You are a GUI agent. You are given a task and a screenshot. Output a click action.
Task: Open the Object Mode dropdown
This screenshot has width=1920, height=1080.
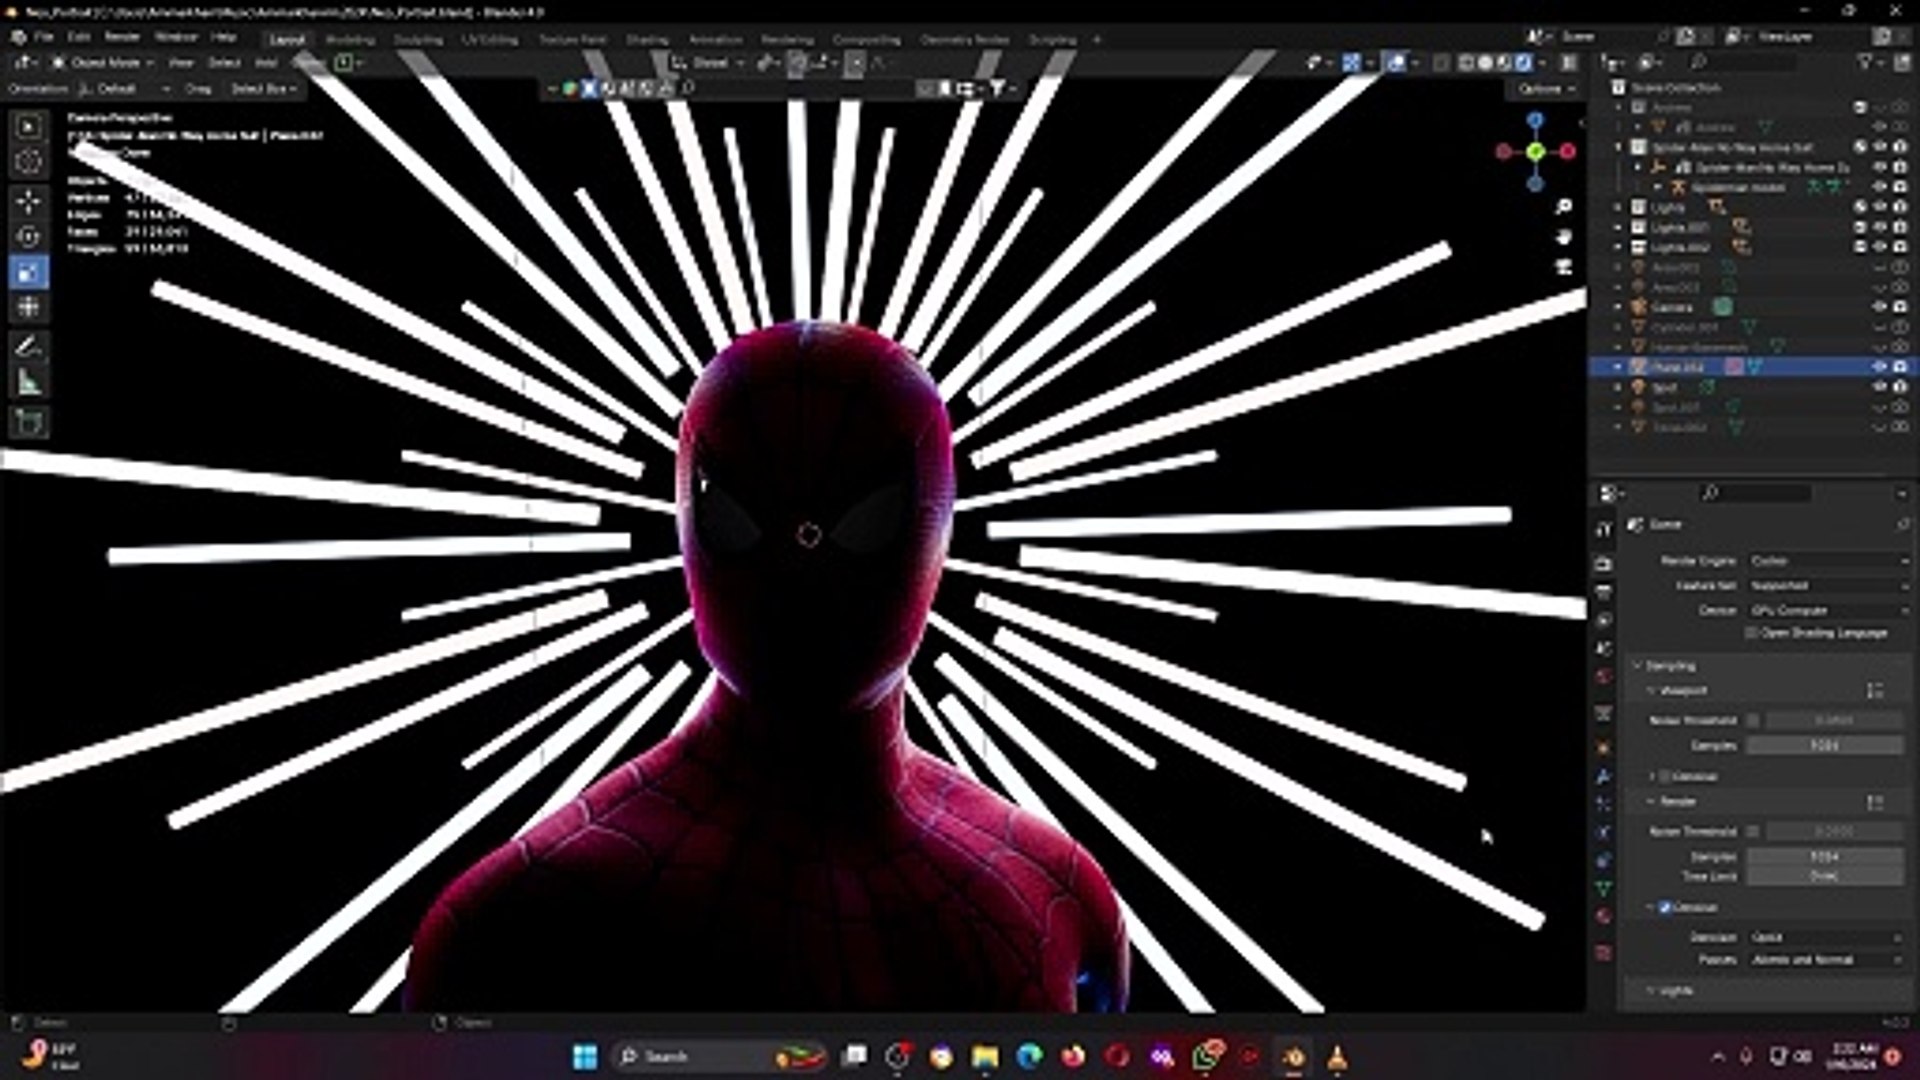click(x=102, y=62)
